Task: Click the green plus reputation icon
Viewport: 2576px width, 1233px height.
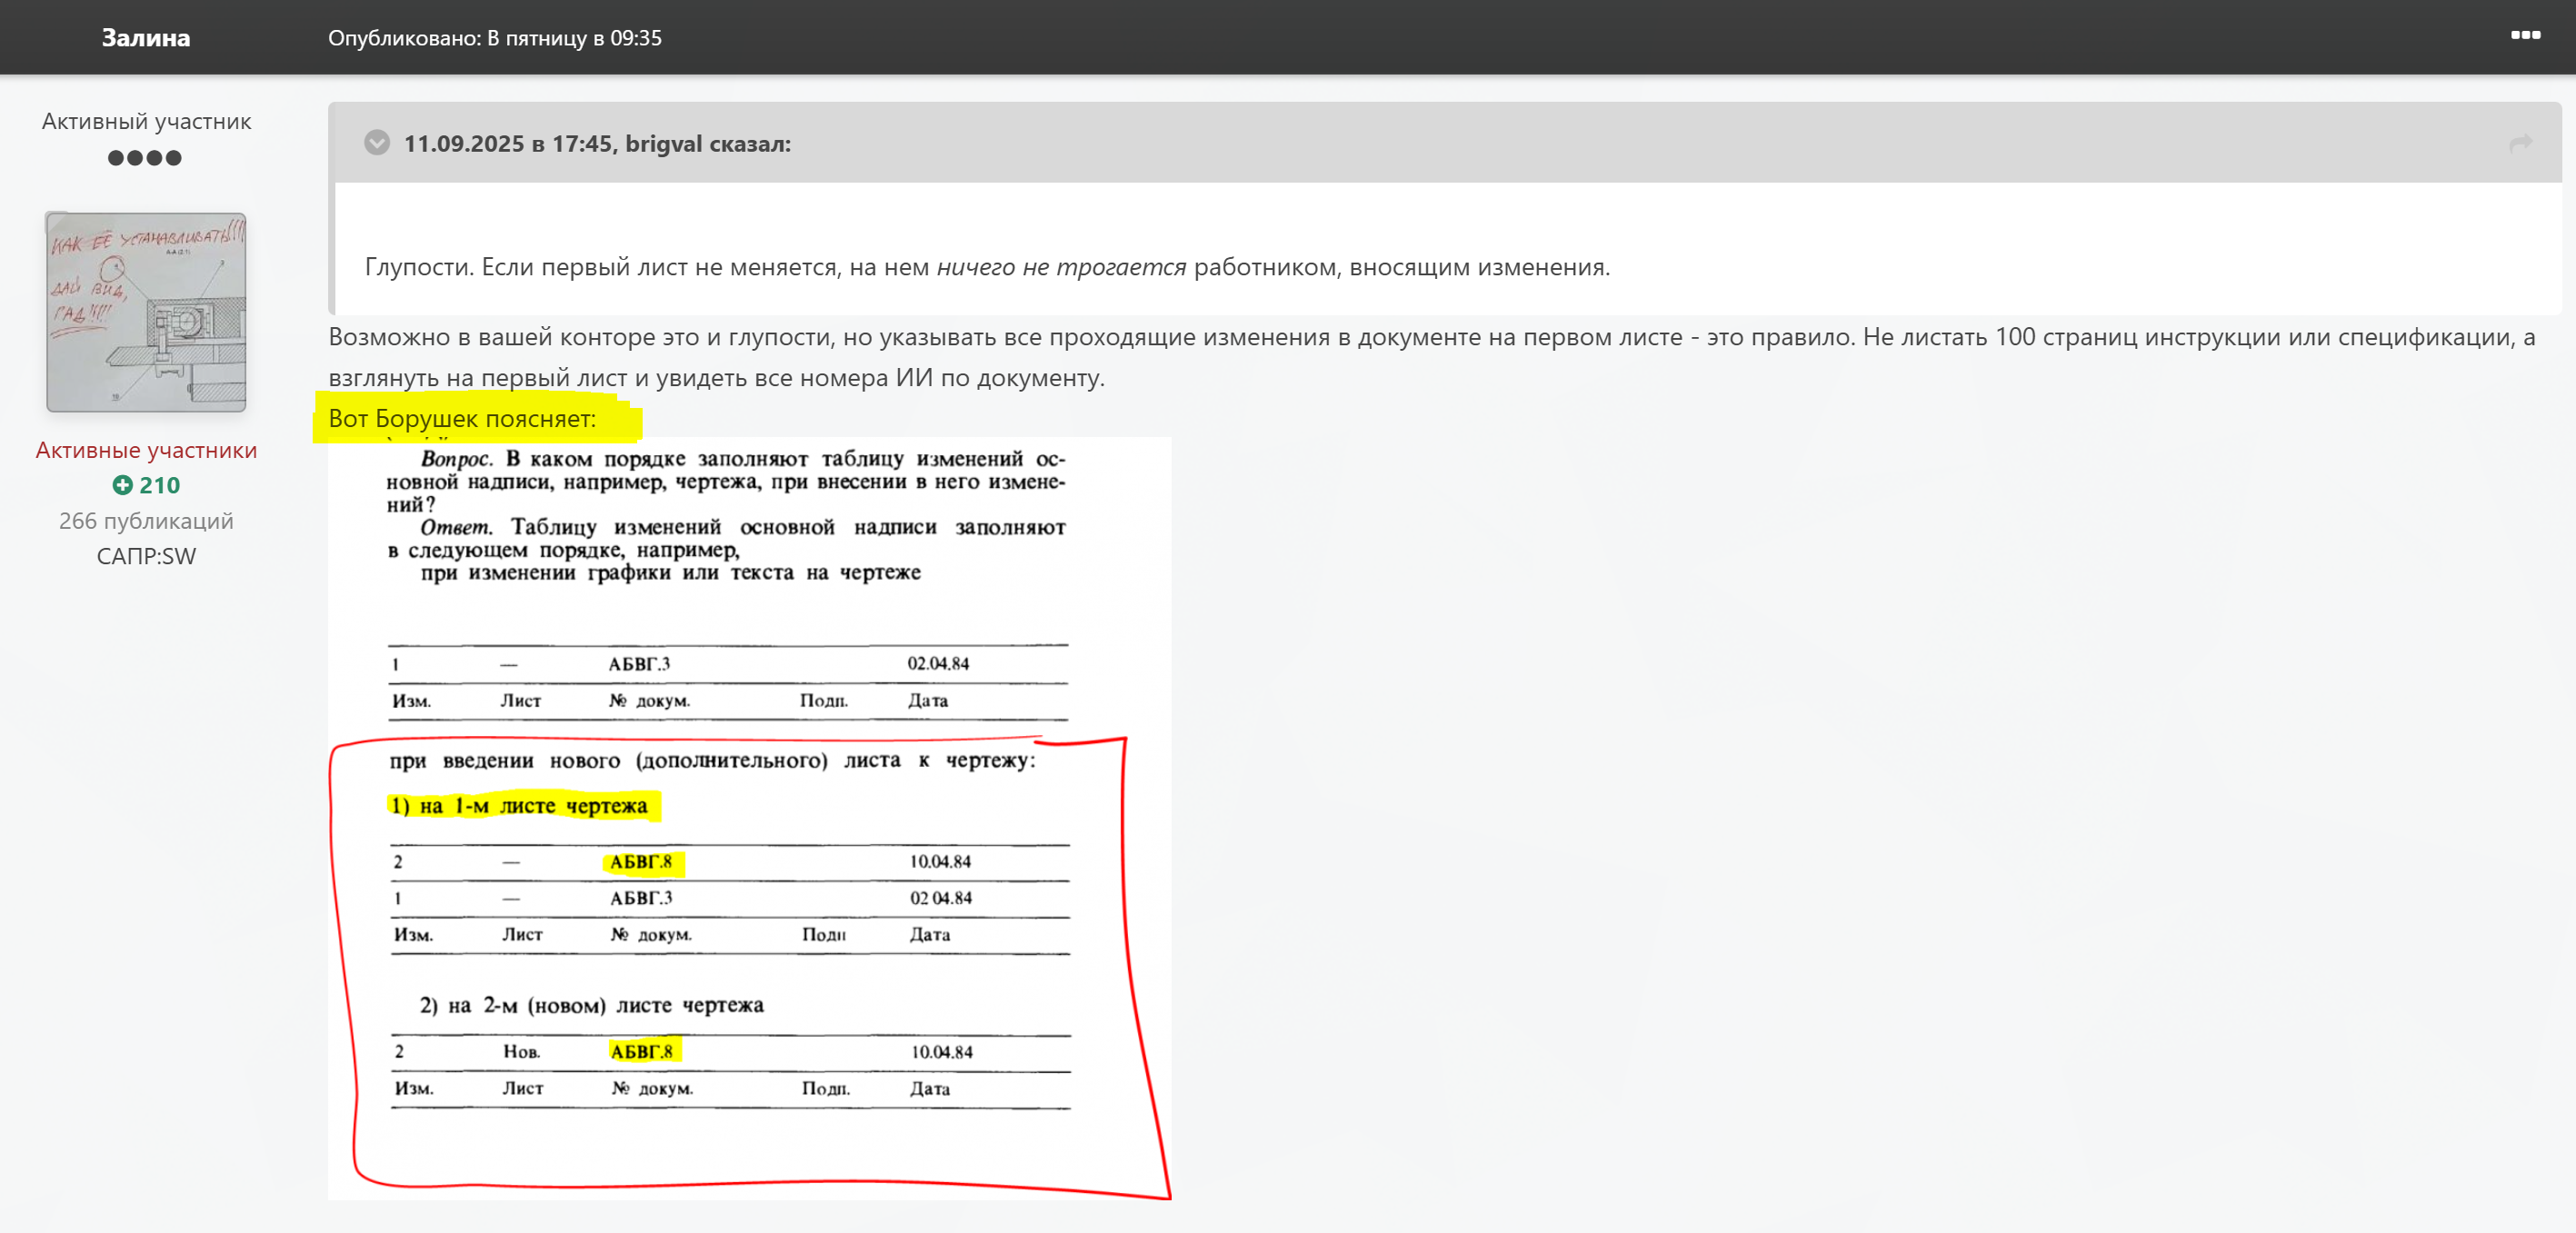Action: pyautogui.click(x=122, y=486)
